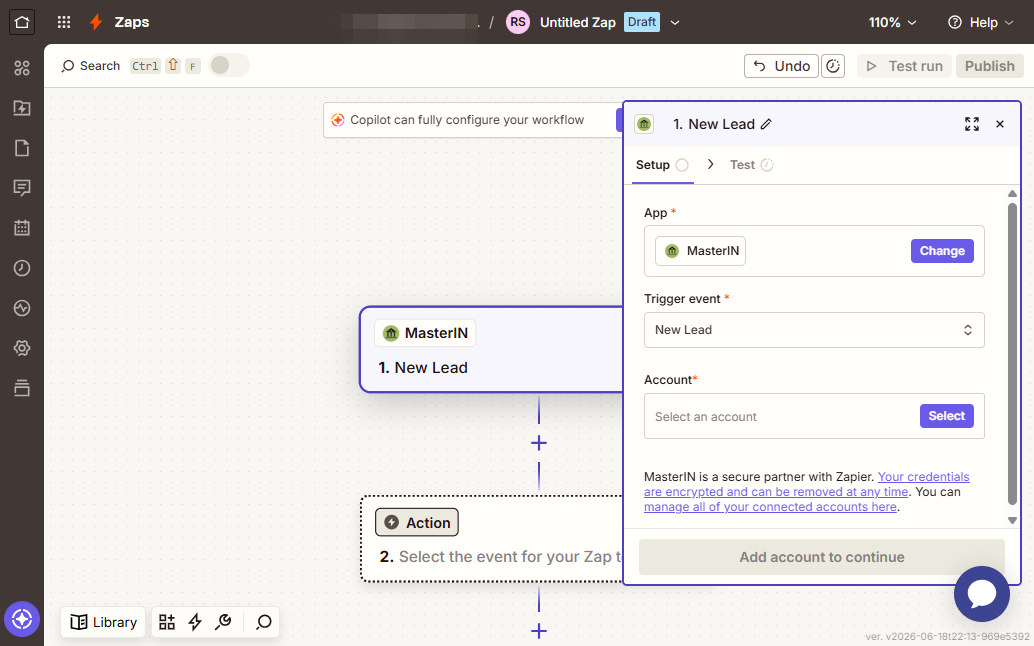
Task: Go to the Zapier home icon
Action: click(x=22, y=22)
